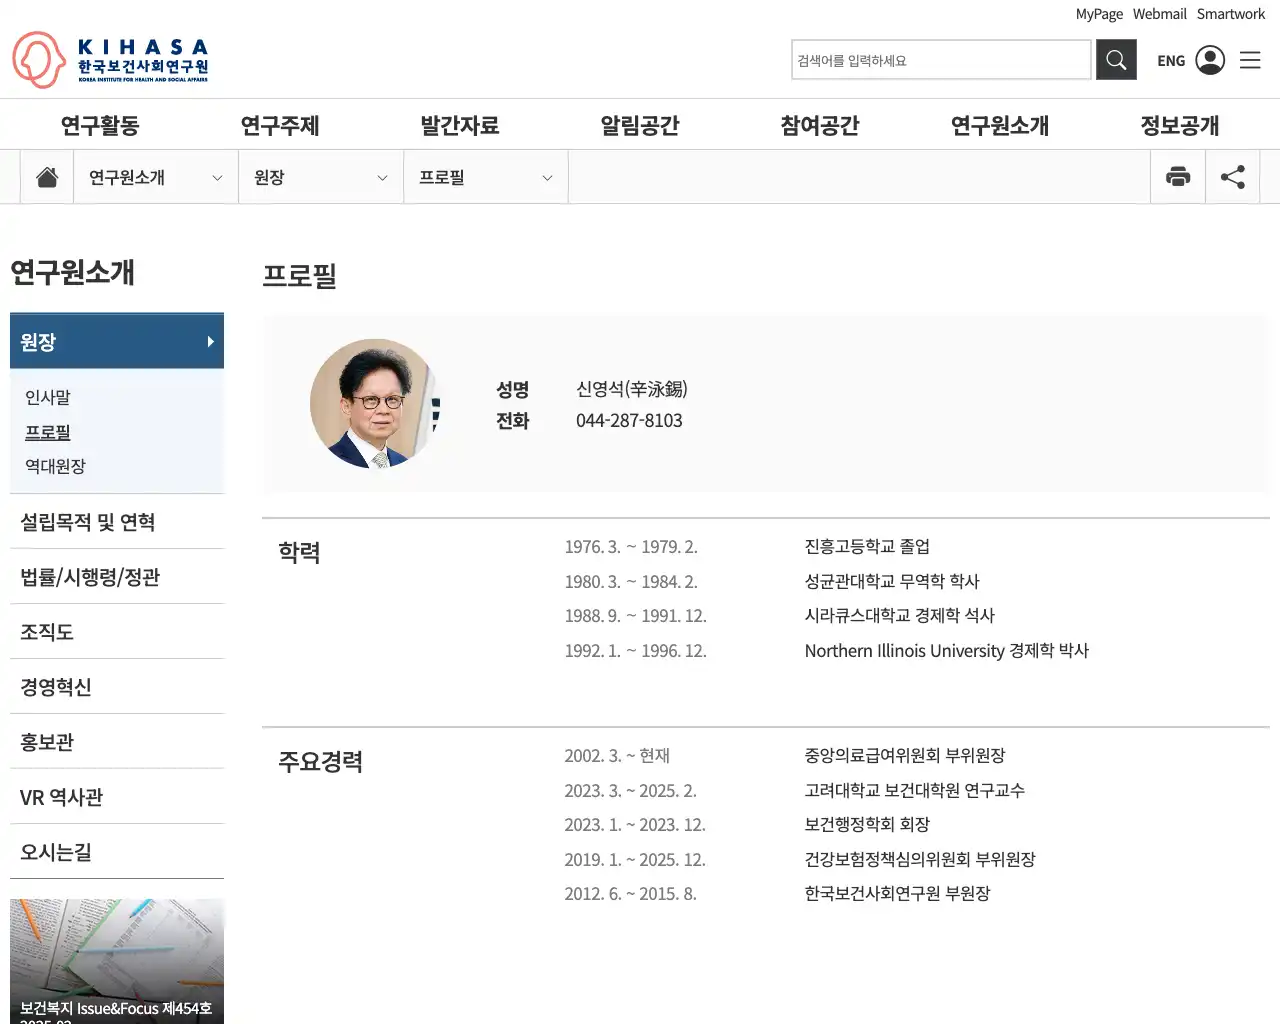The width and height of the screenshot is (1280, 1024).
Task: Open the user account icon
Action: coord(1210,60)
